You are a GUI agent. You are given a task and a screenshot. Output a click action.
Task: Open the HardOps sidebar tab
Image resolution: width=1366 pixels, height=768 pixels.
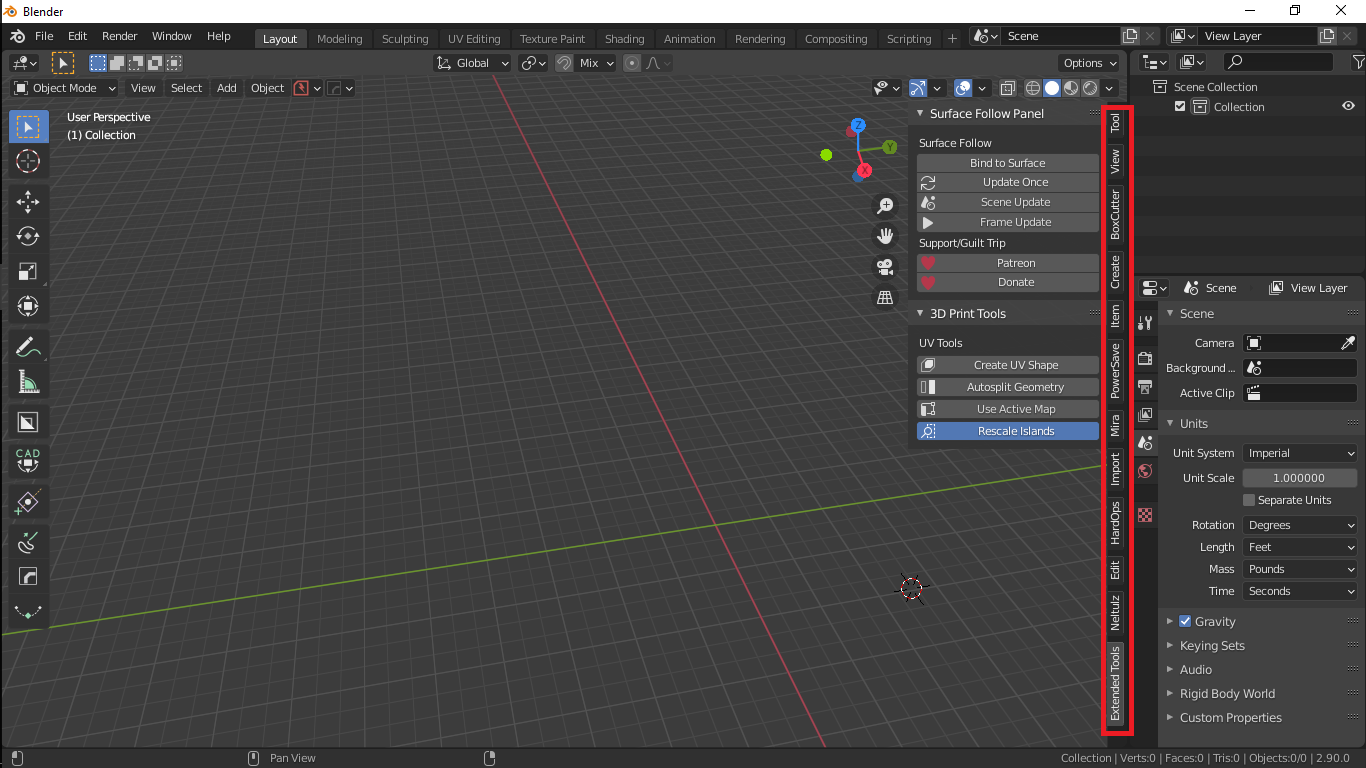pyautogui.click(x=1115, y=523)
